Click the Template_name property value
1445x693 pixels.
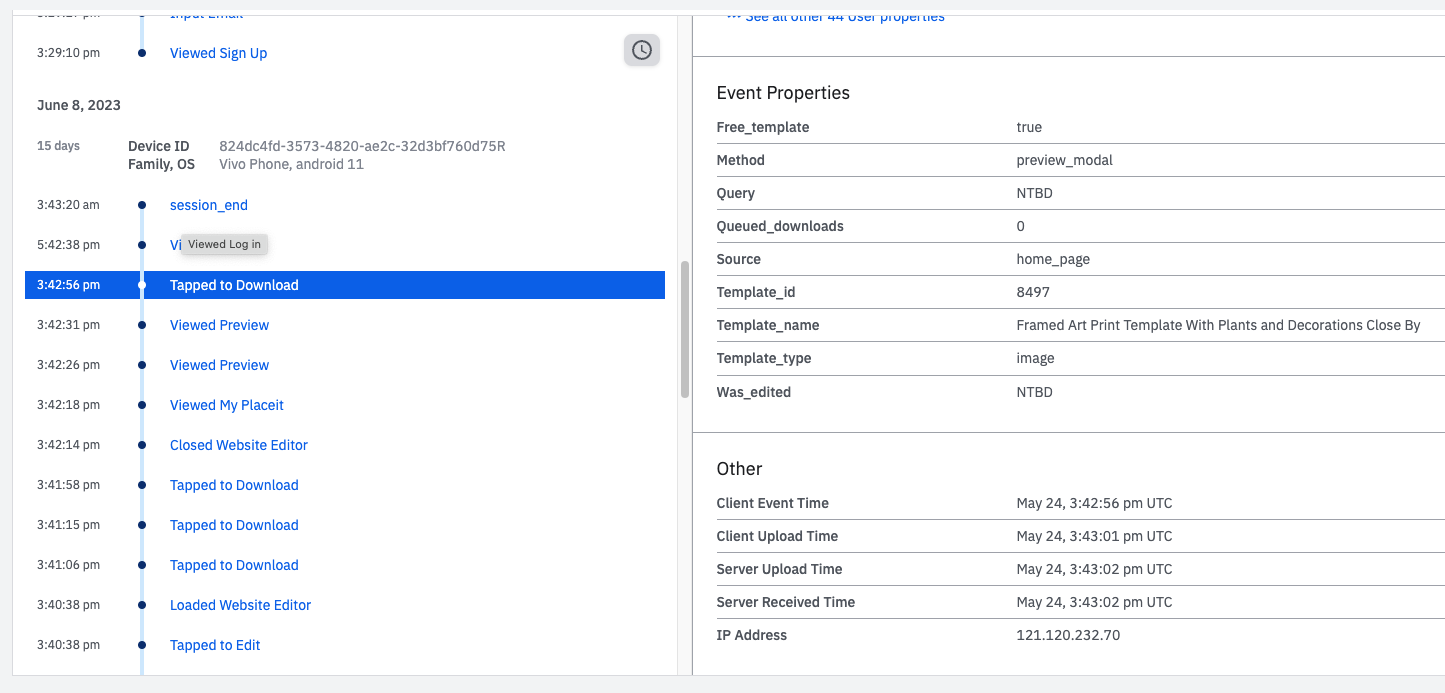tap(1217, 325)
